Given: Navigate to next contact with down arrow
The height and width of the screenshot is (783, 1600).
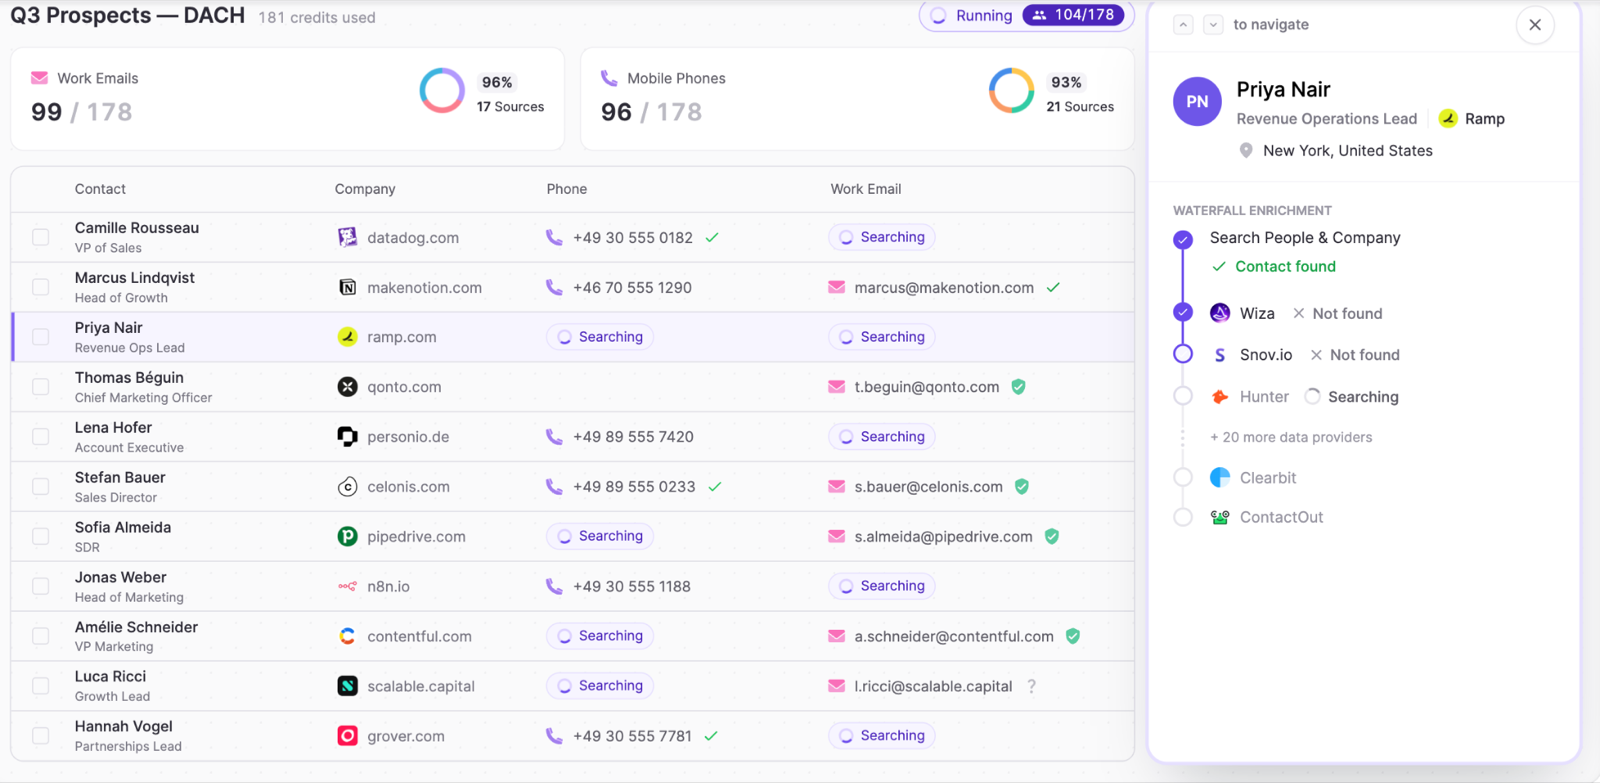Looking at the screenshot, I should 1213,25.
